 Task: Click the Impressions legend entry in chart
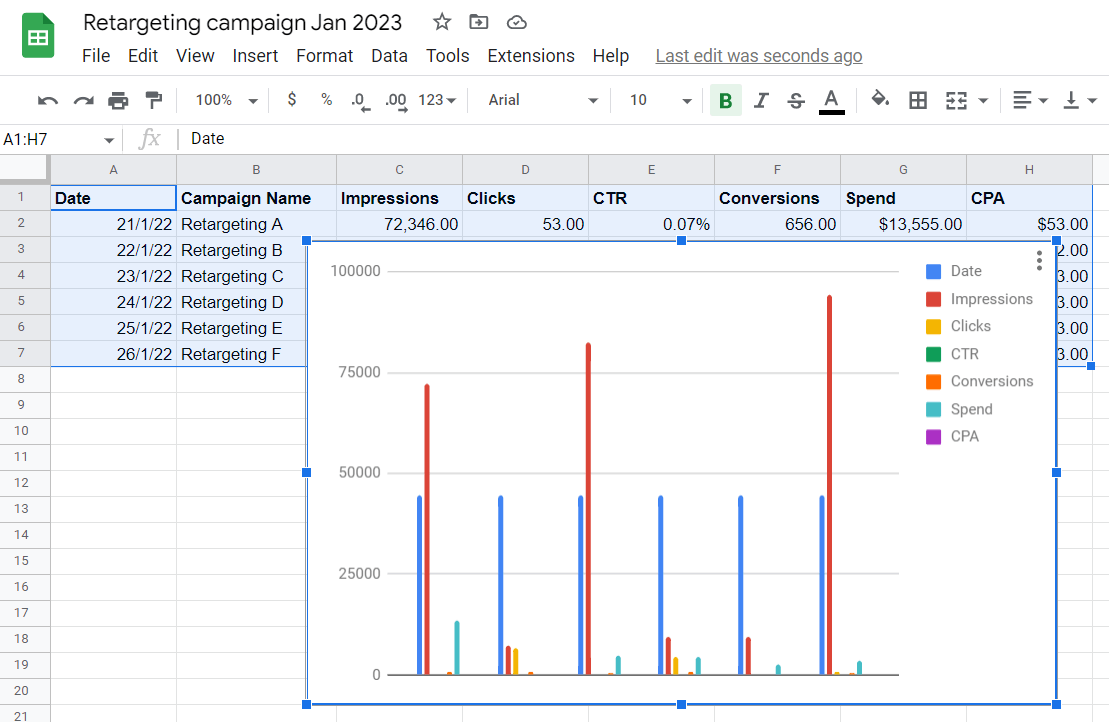980,299
